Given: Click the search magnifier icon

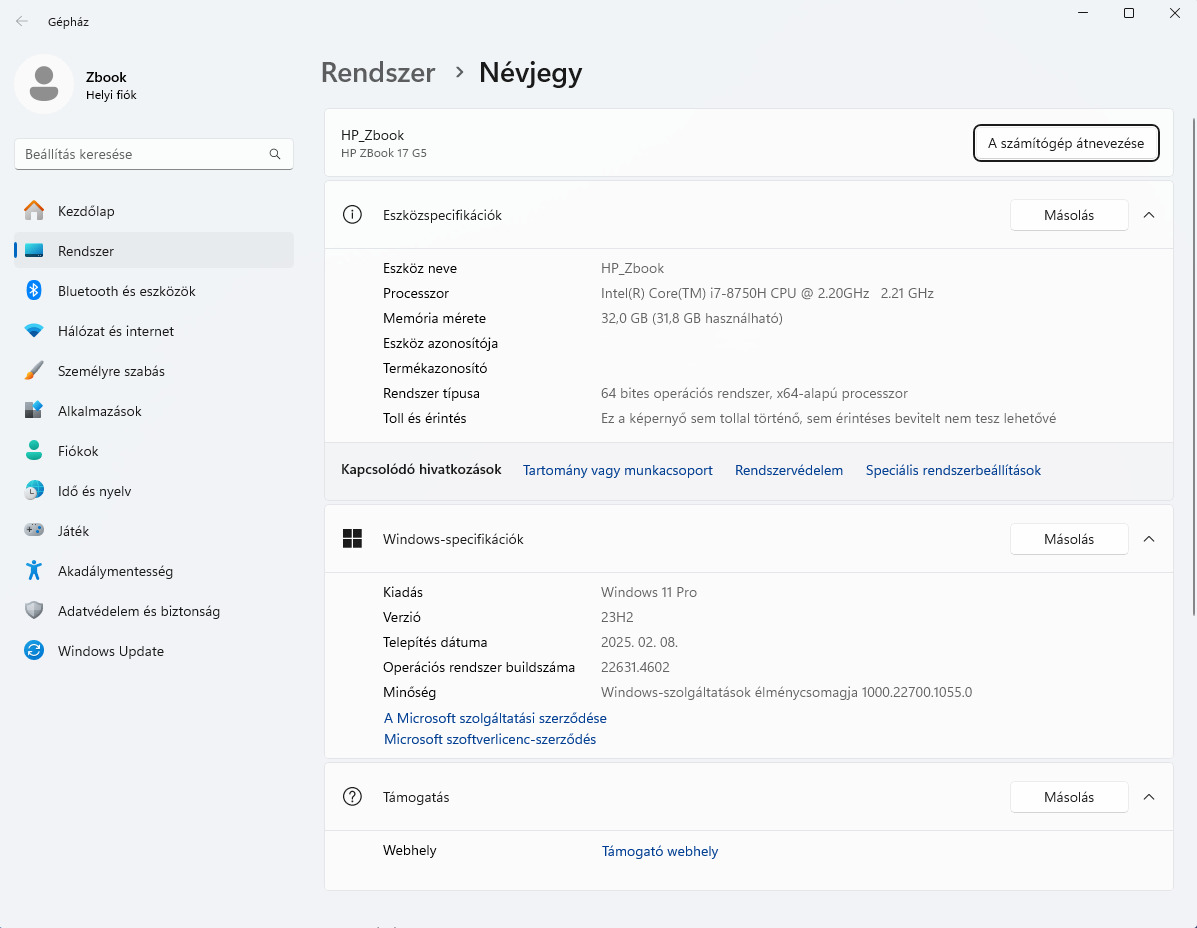Looking at the screenshot, I should pos(275,154).
